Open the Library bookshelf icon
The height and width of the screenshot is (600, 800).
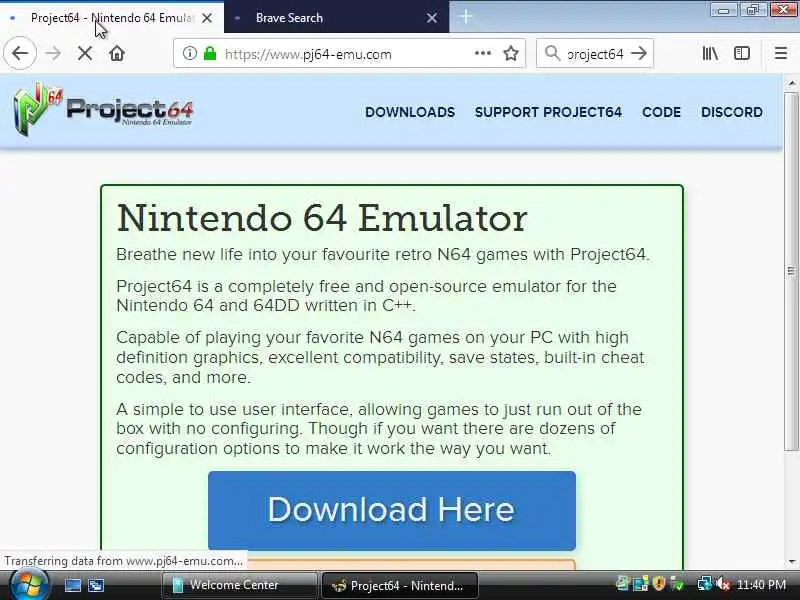pyautogui.click(x=710, y=53)
